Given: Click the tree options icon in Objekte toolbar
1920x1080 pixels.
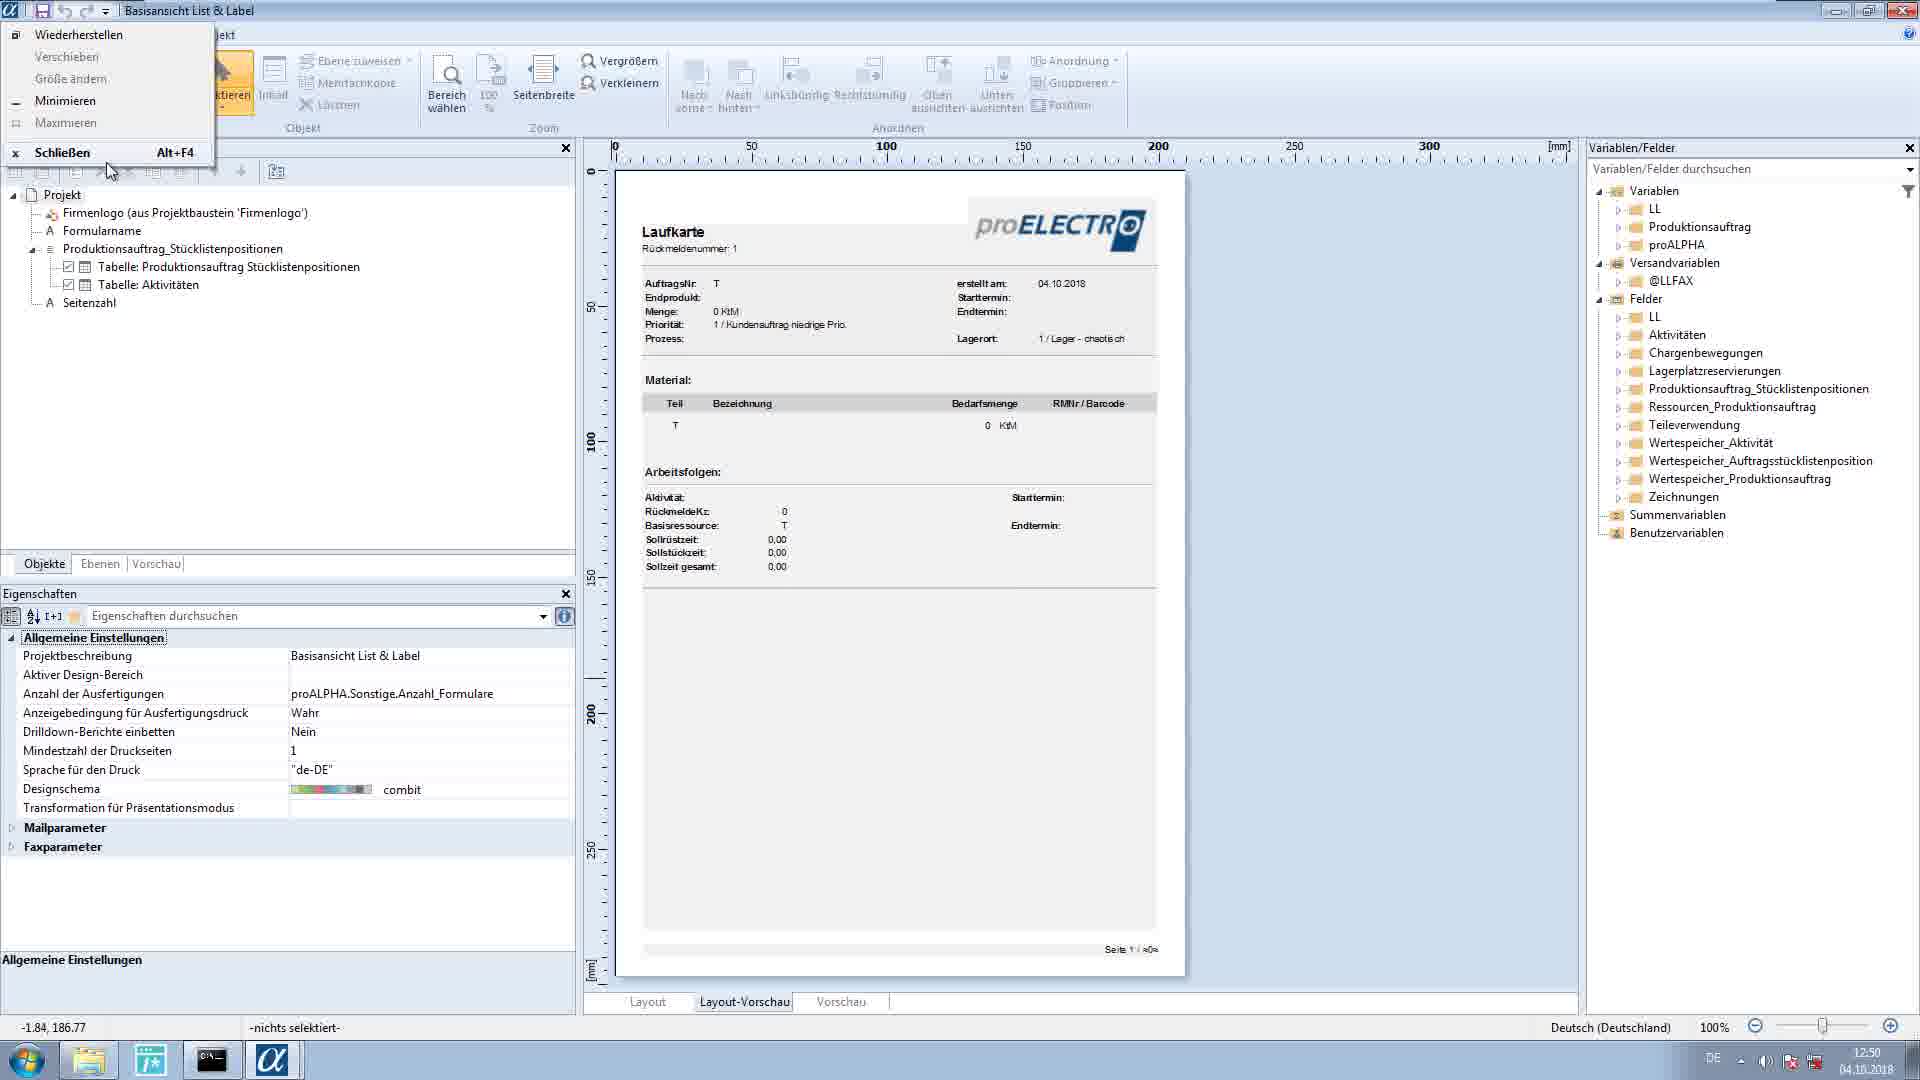Looking at the screenshot, I should [x=277, y=172].
